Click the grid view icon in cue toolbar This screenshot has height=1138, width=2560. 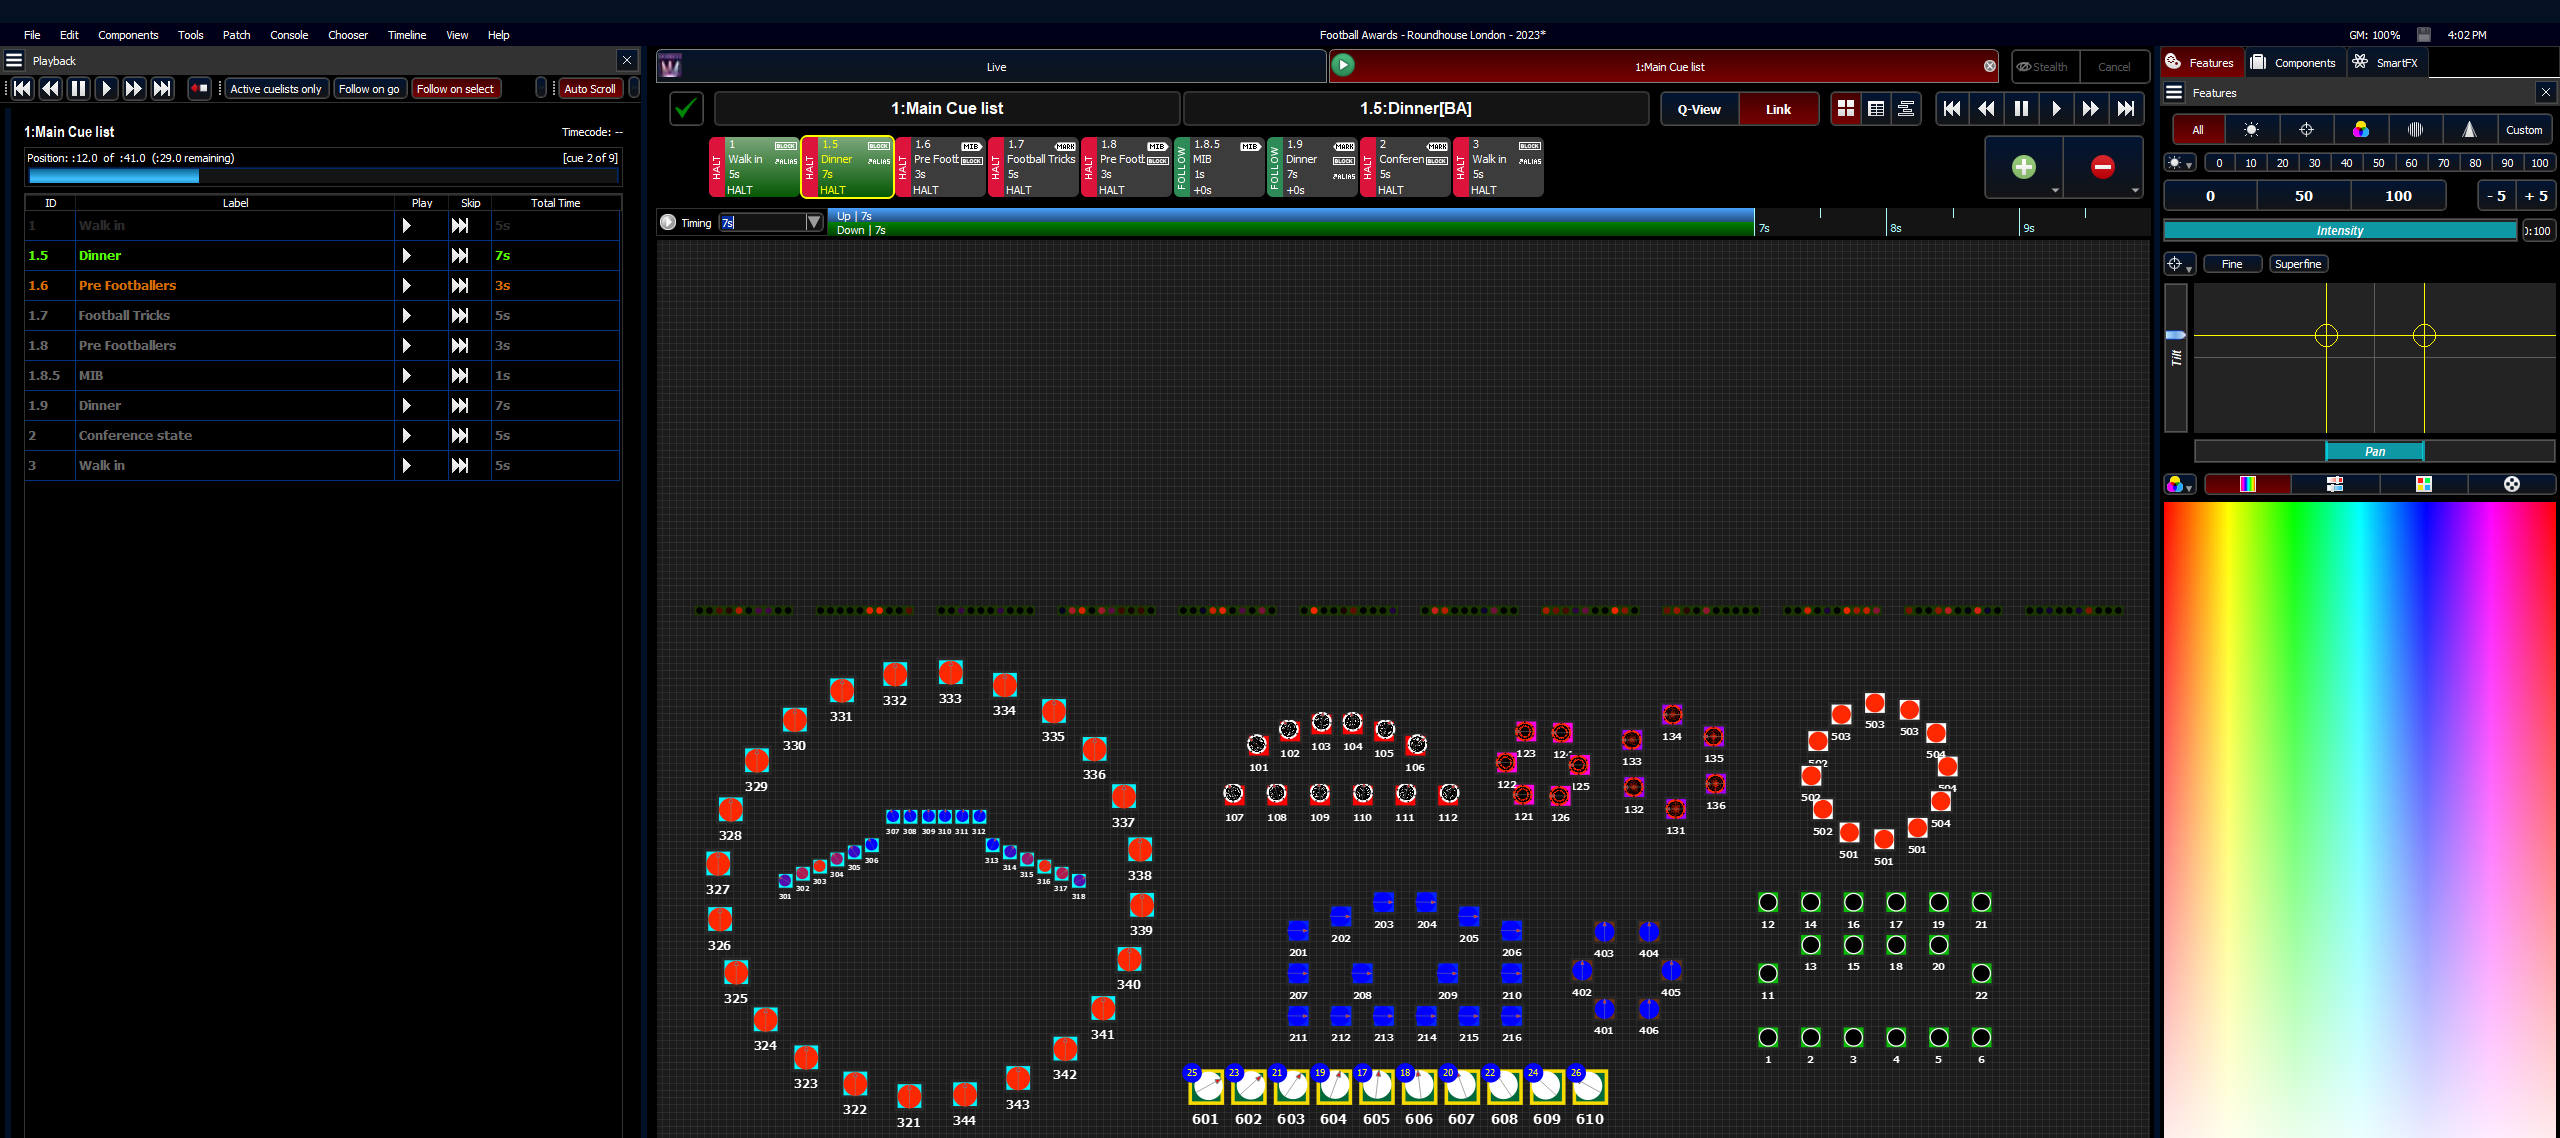pyautogui.click(x=1845, y=108)
